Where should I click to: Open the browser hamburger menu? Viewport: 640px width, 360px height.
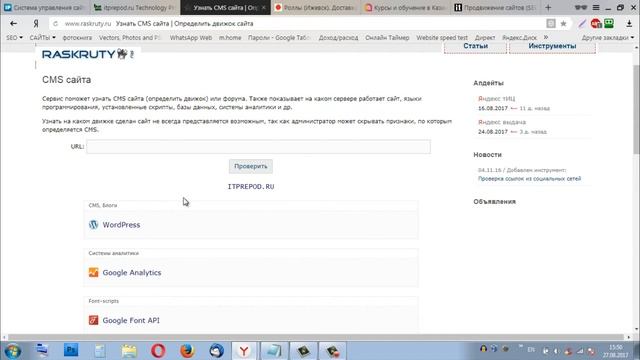[x=596, y=7]
